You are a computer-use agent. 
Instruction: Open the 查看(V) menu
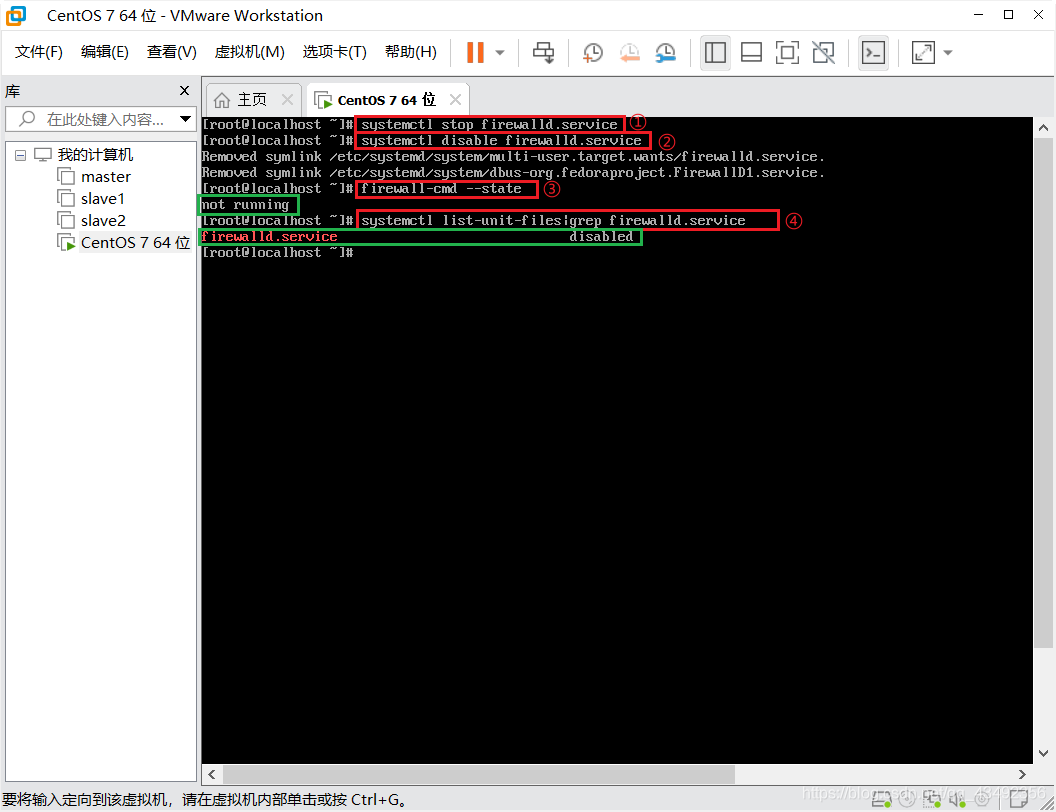[172, 52]
